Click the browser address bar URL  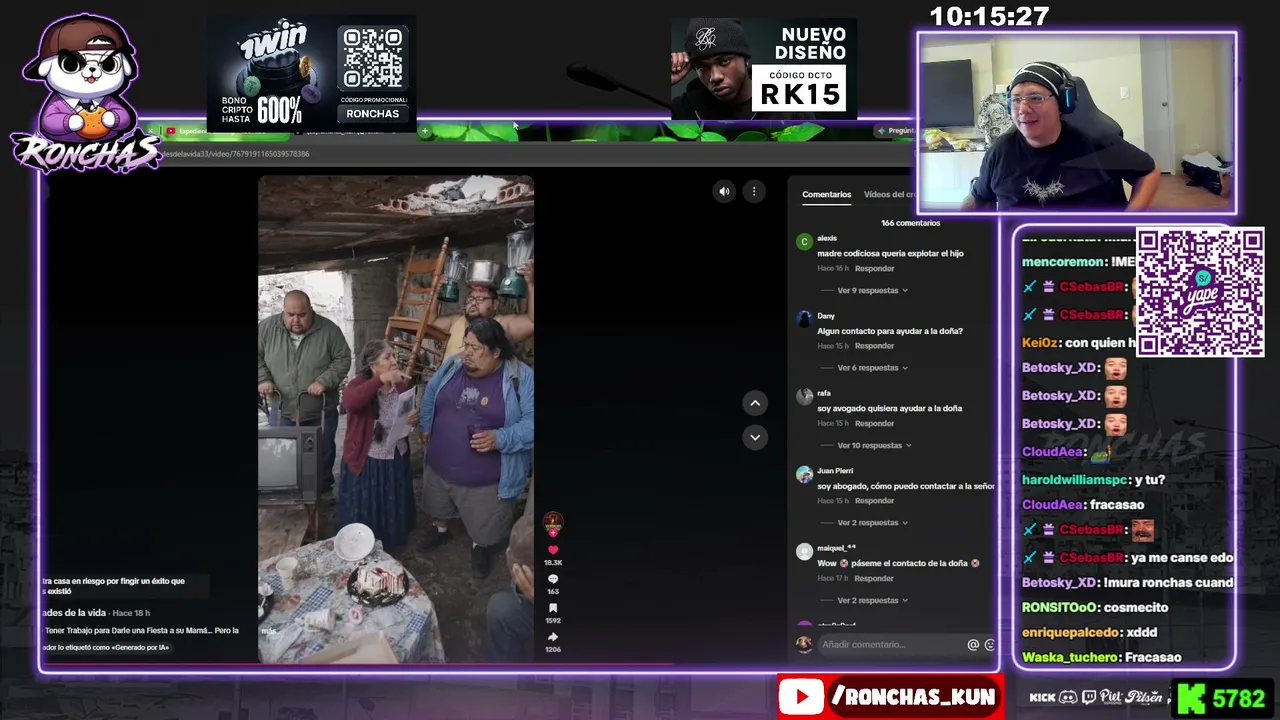[236, 154]
